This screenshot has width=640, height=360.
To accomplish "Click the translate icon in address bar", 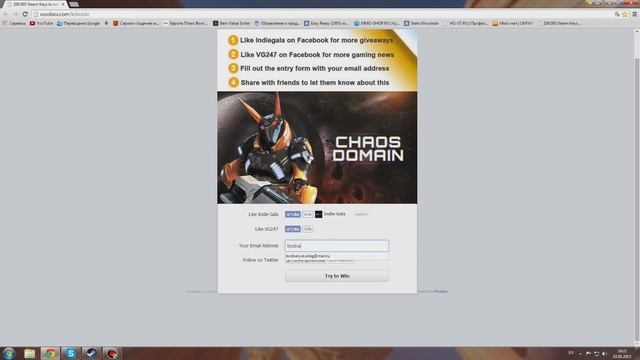I will [617, 14].
